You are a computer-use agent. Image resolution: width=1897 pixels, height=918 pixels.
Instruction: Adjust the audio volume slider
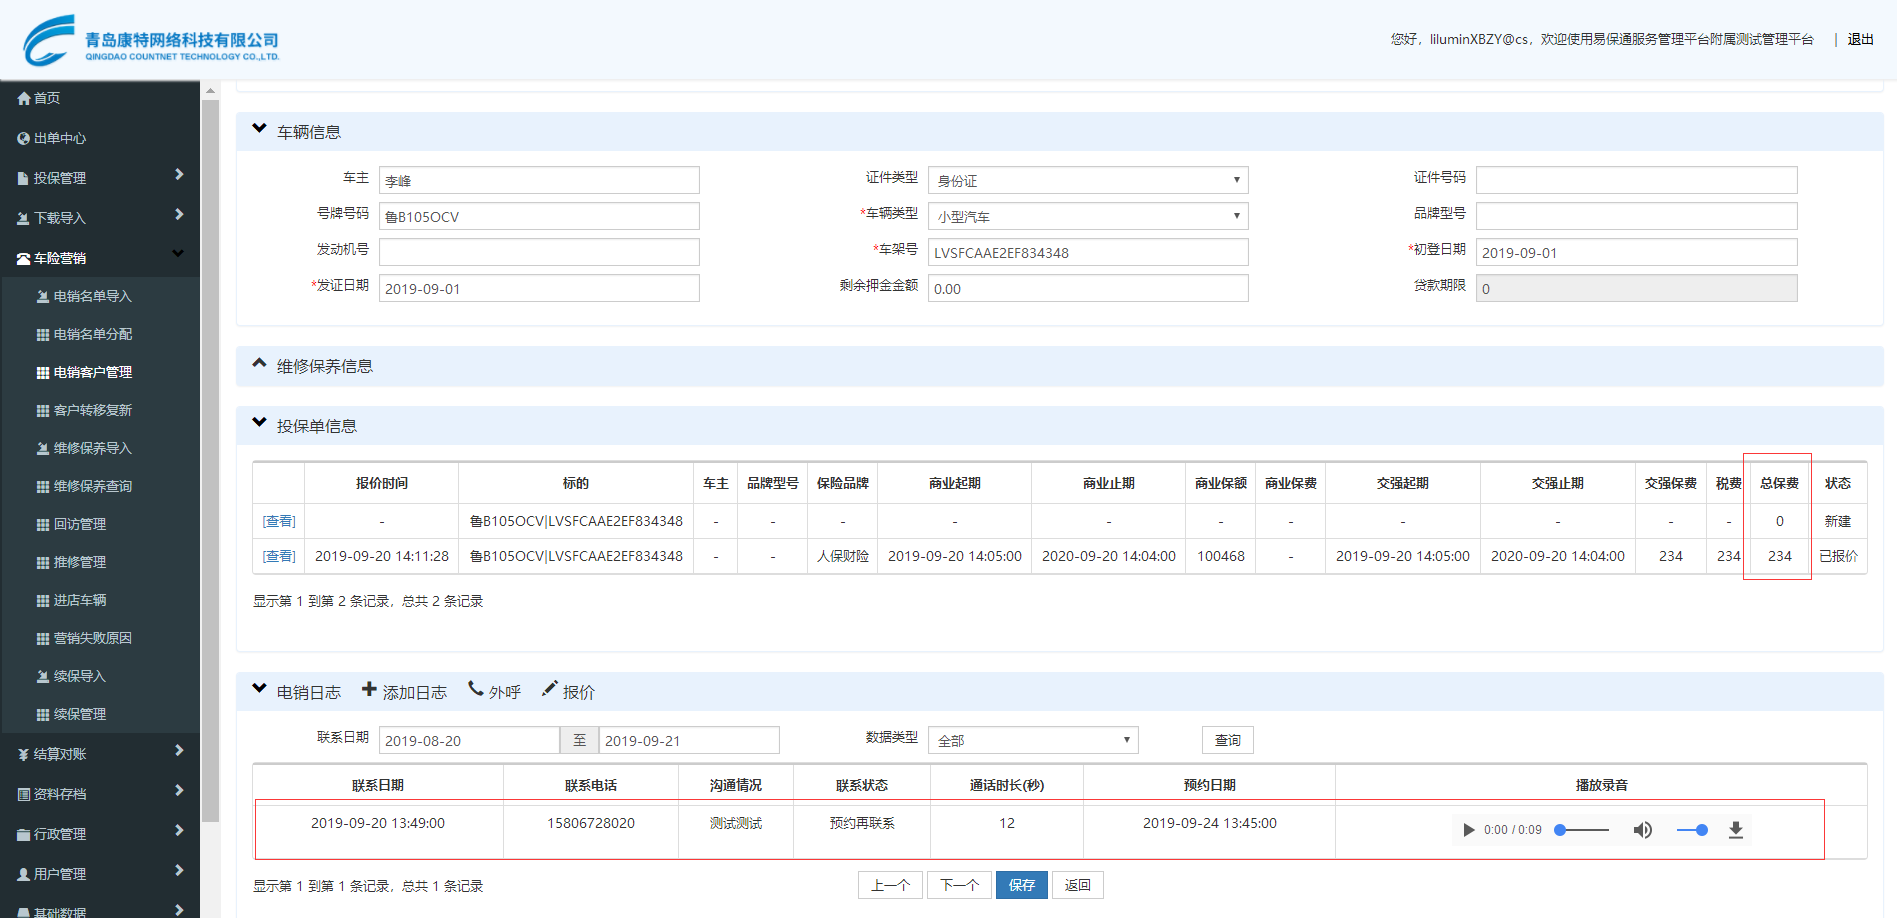(1692, 830)
